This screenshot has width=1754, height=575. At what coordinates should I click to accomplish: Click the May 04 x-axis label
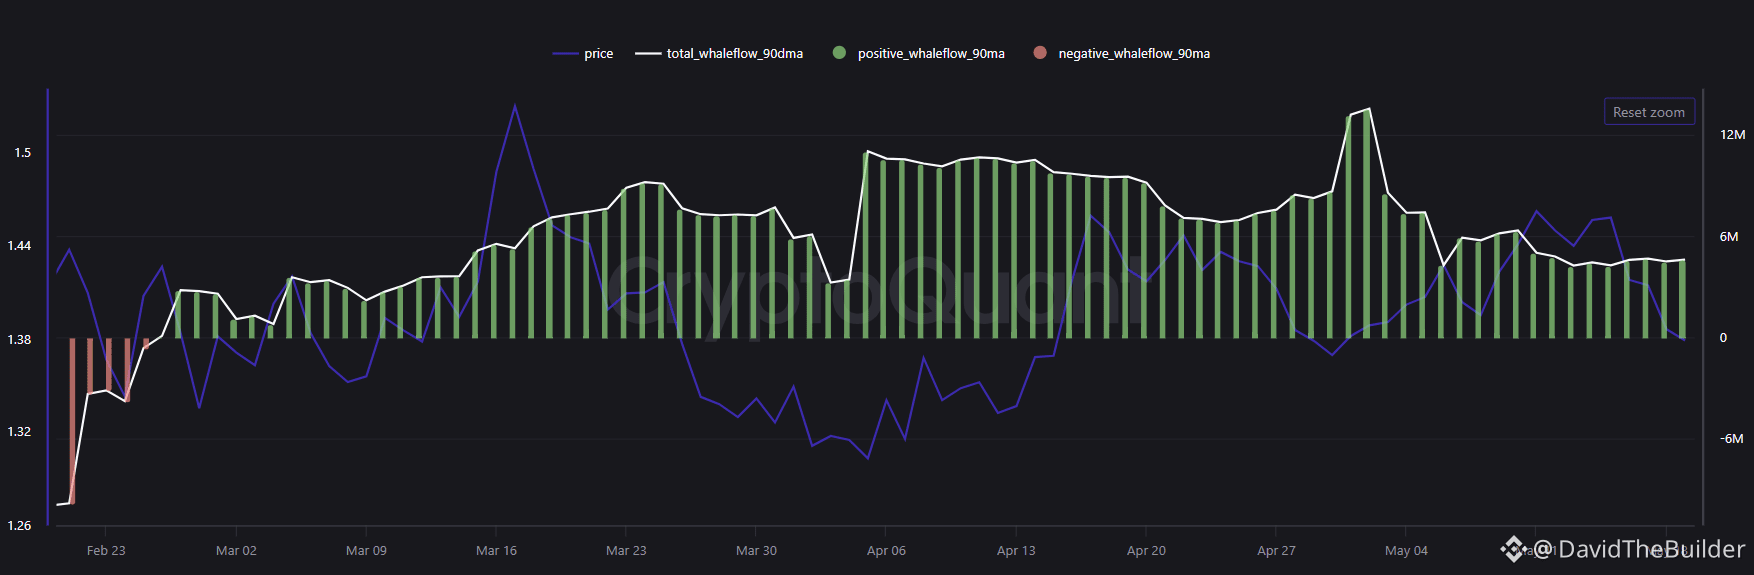click(x=1406, y=551)
